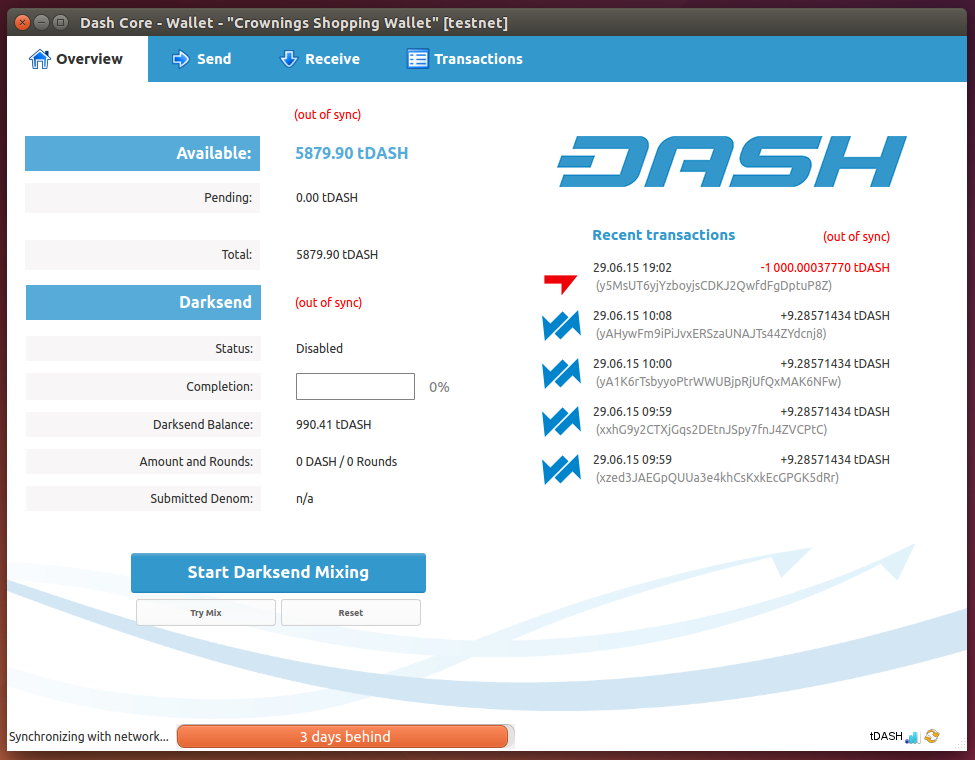Click '0 DASH / 0 Rounds' value
This screenshot has height=760, width=975.
[x=346, y=461]
